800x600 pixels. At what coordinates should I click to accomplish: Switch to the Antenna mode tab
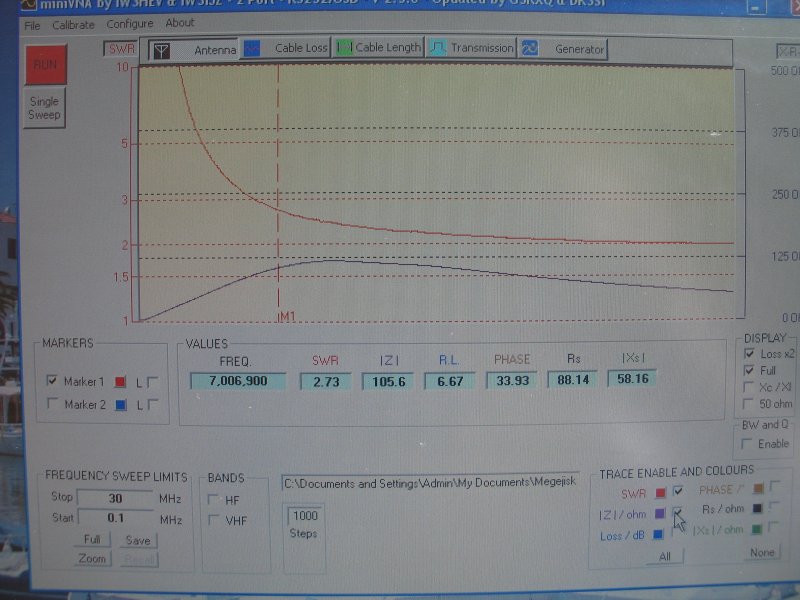coord(194,50)
